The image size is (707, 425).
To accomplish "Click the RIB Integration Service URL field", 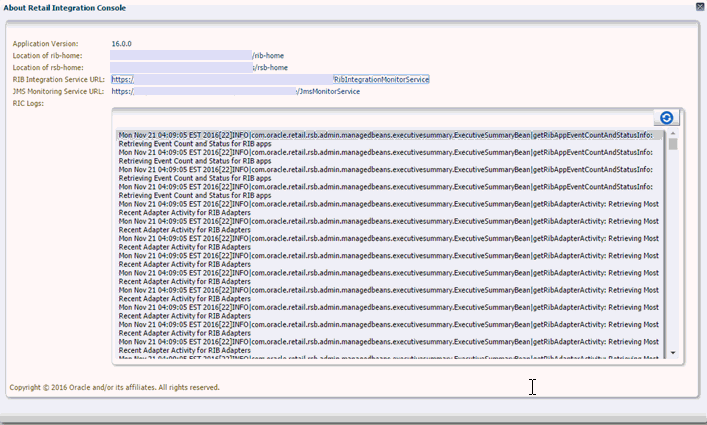I will click(270, 79).
